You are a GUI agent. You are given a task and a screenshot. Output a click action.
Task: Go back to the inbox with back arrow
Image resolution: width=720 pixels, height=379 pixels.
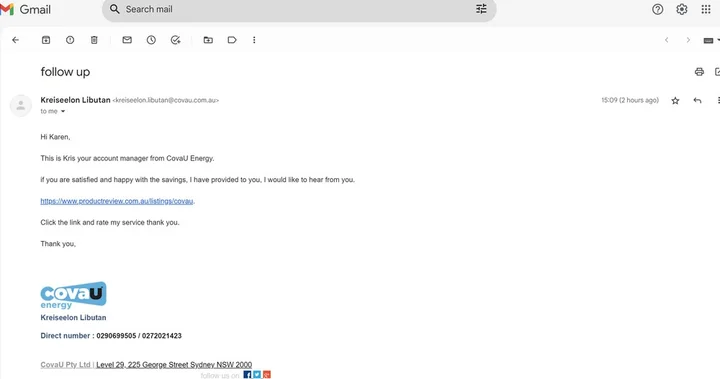point(16,40)
